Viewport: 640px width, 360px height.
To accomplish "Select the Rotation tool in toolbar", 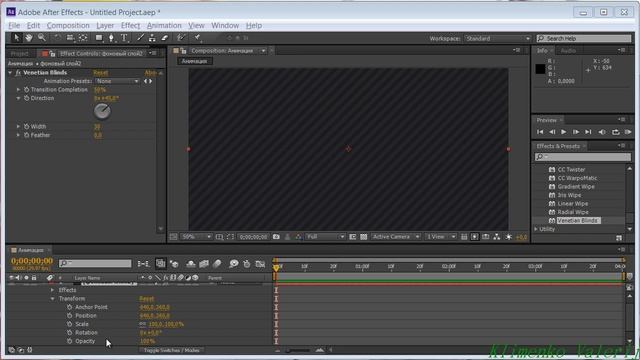I will click(x=58, y=38).
